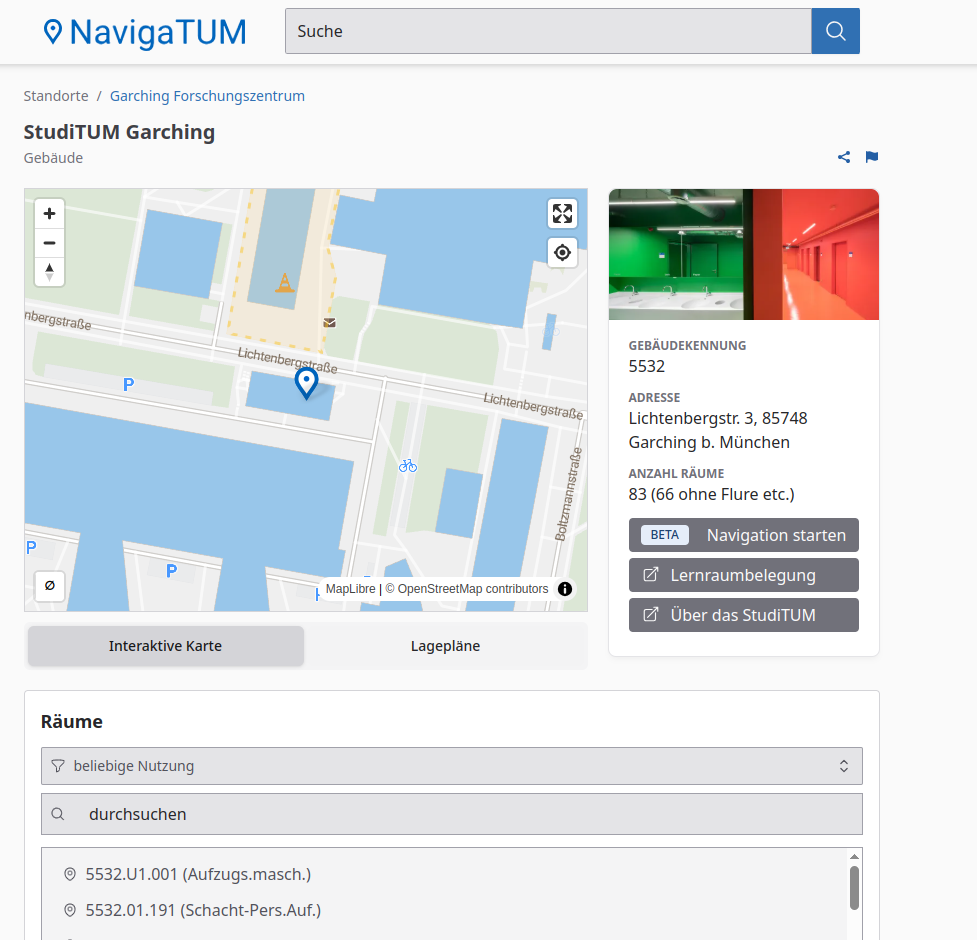This screenshot has height=940, width=977.
Task: Click the StudiTUM Garching heading
Action: tap(119, 132)
